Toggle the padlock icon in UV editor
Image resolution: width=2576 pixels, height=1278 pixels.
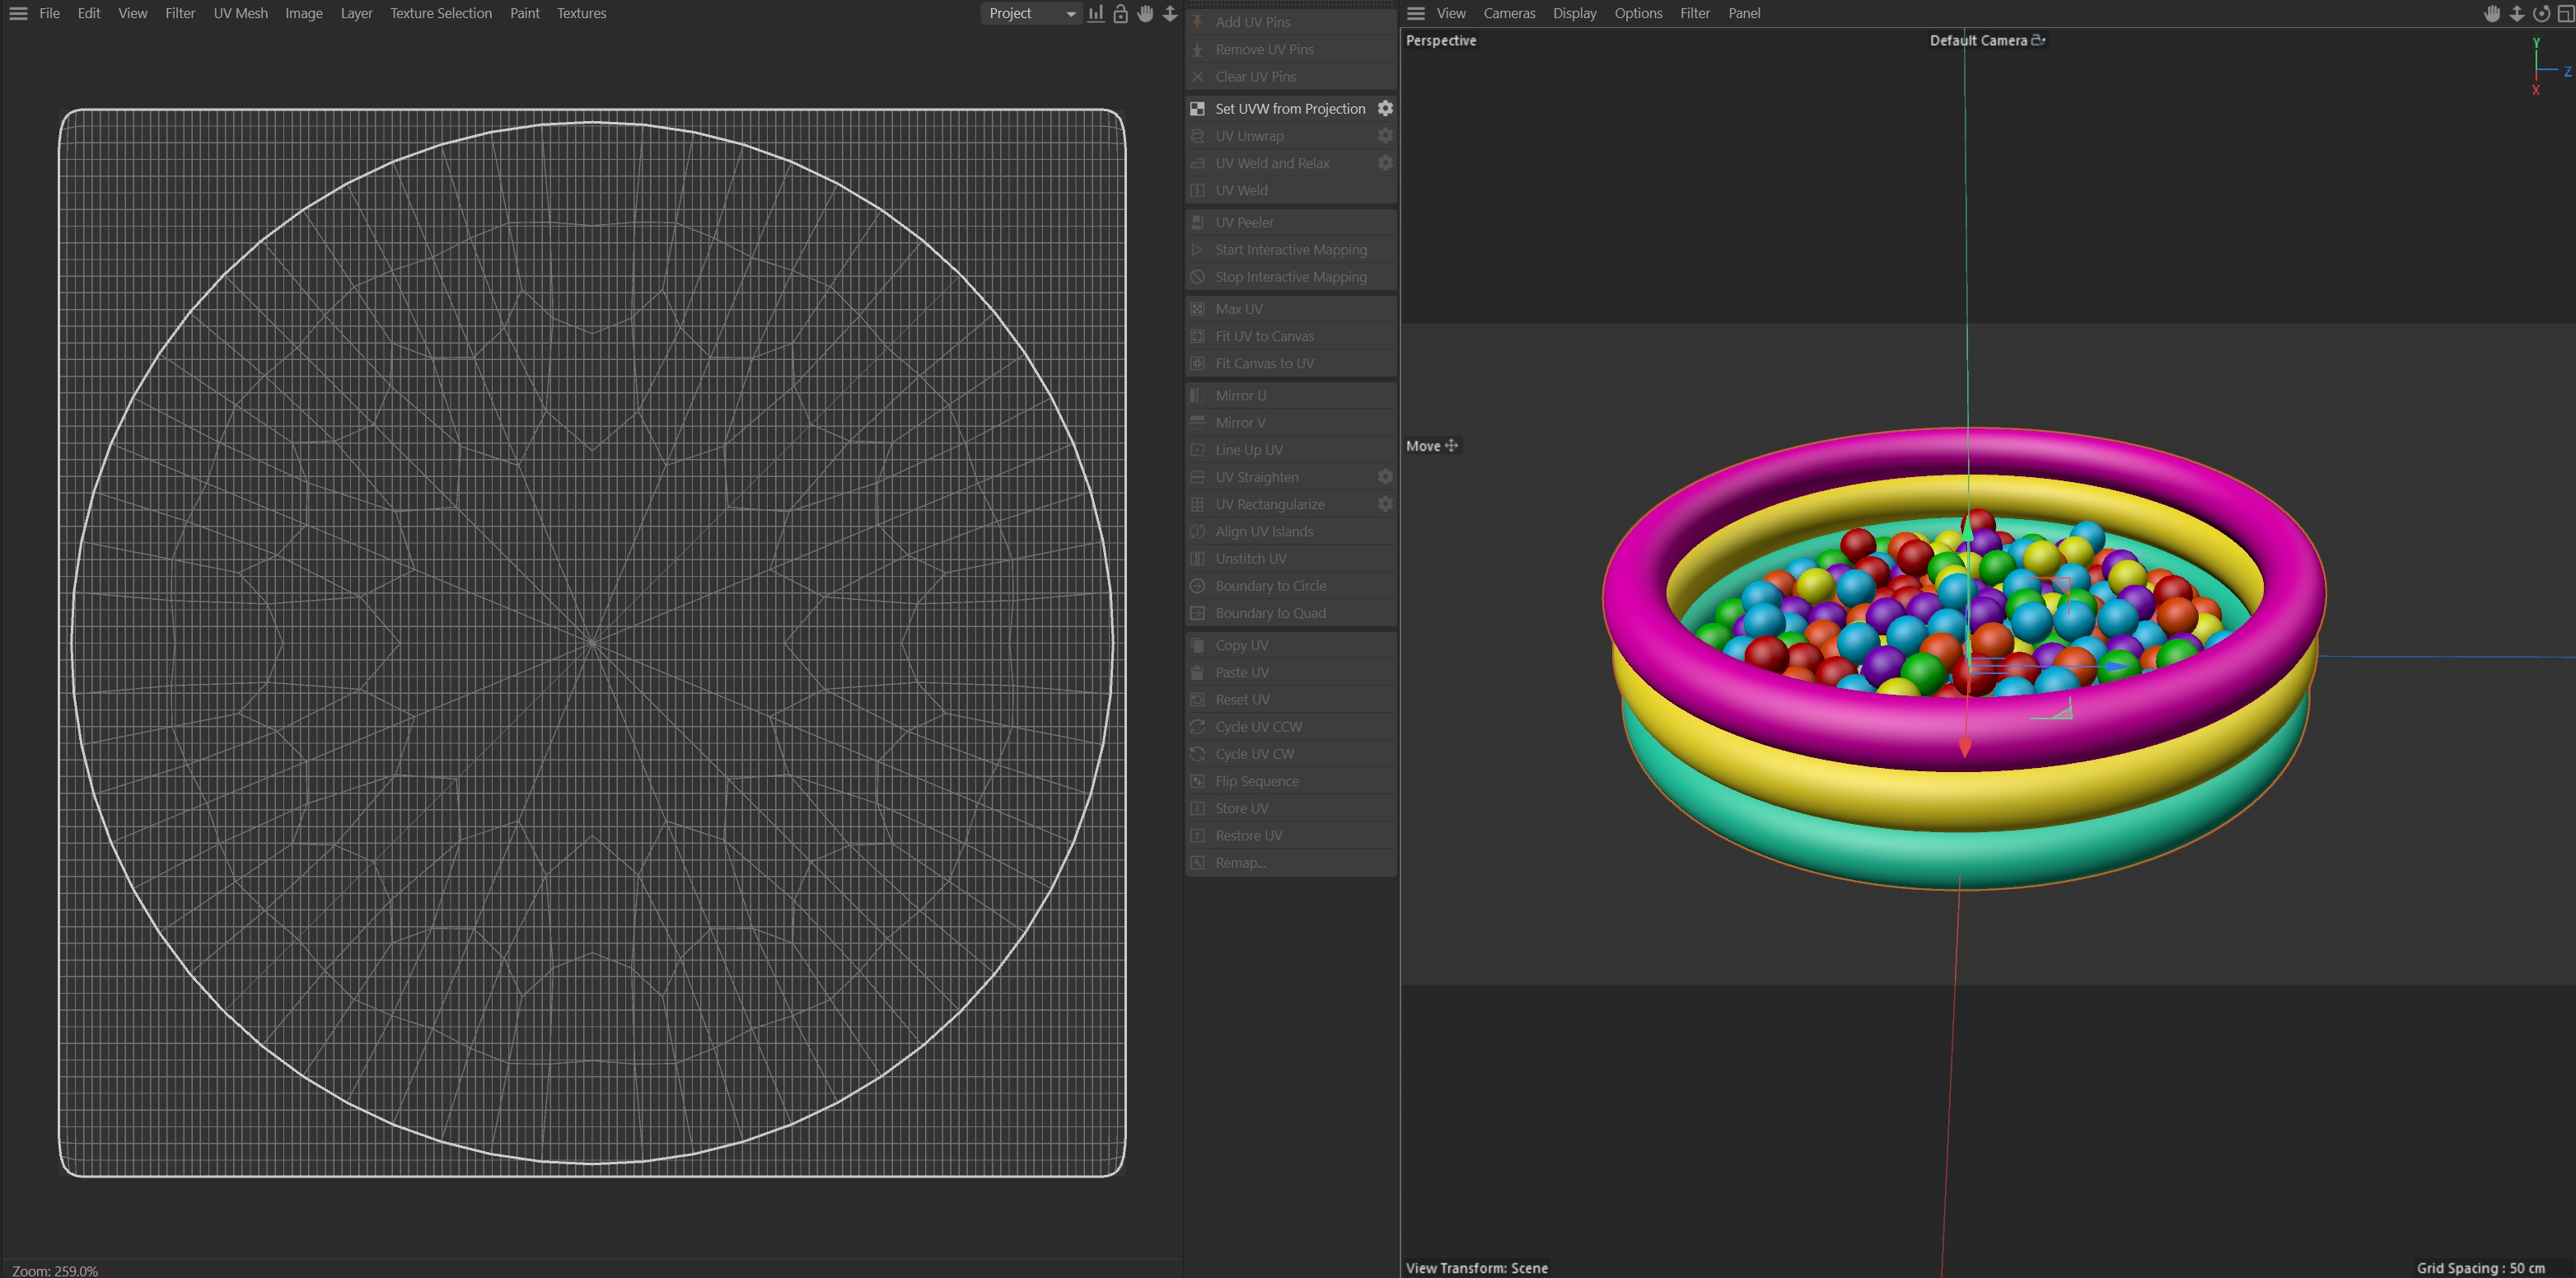point(1120,13)
